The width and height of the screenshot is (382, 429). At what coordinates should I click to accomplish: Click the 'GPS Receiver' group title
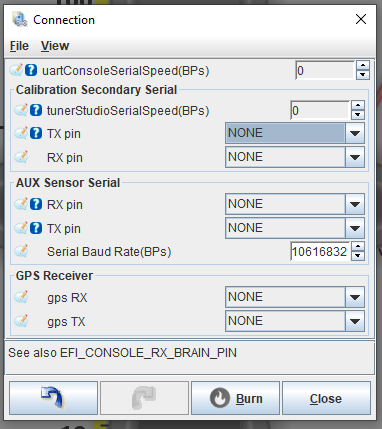(x=54, y=276)
